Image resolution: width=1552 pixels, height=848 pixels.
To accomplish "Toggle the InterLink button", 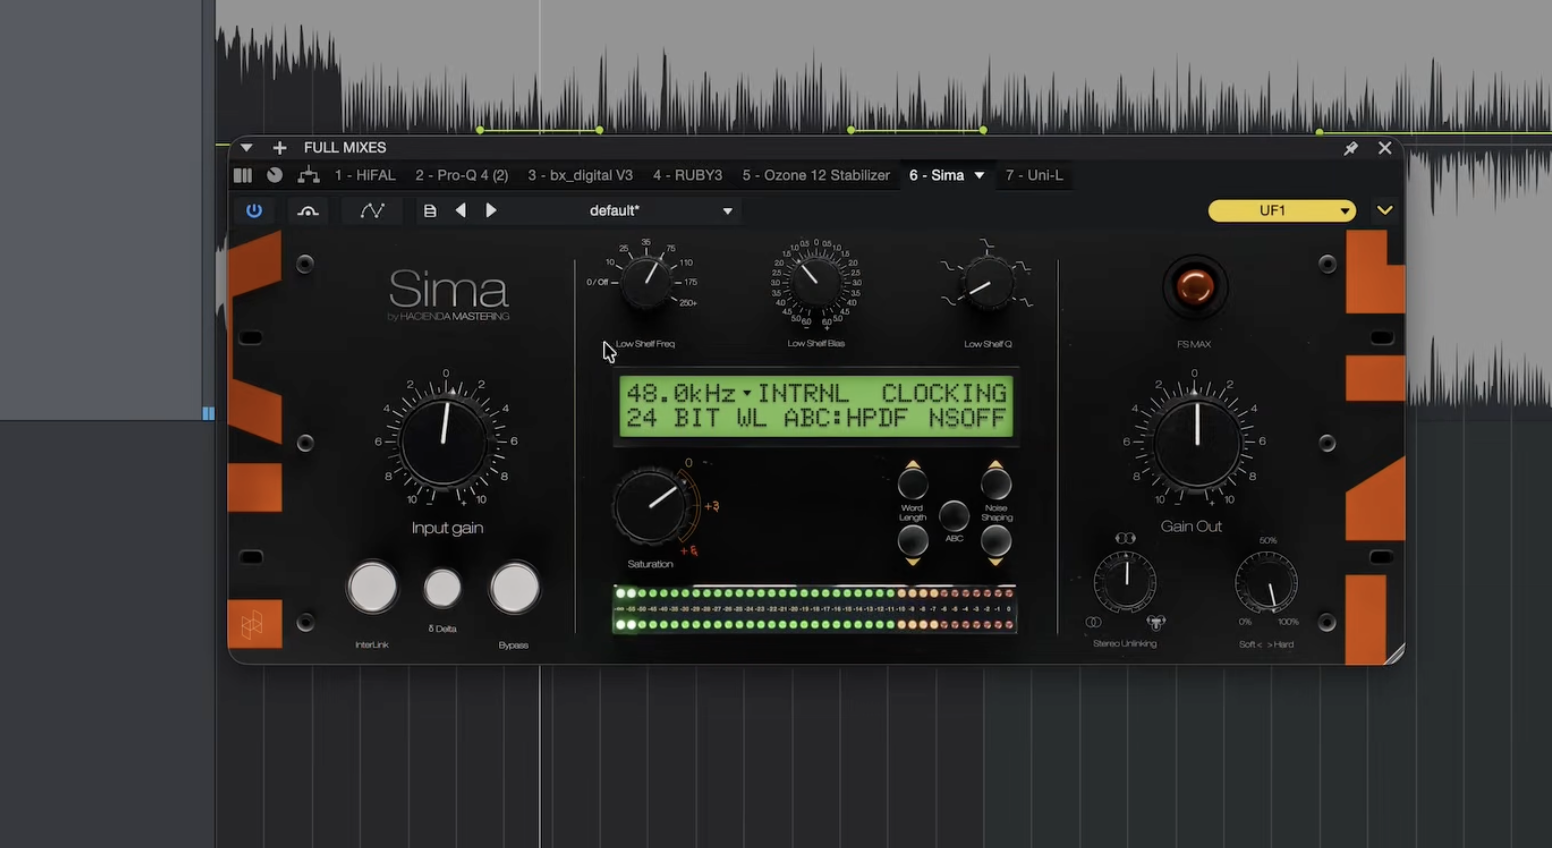I will tap(372, 587).
